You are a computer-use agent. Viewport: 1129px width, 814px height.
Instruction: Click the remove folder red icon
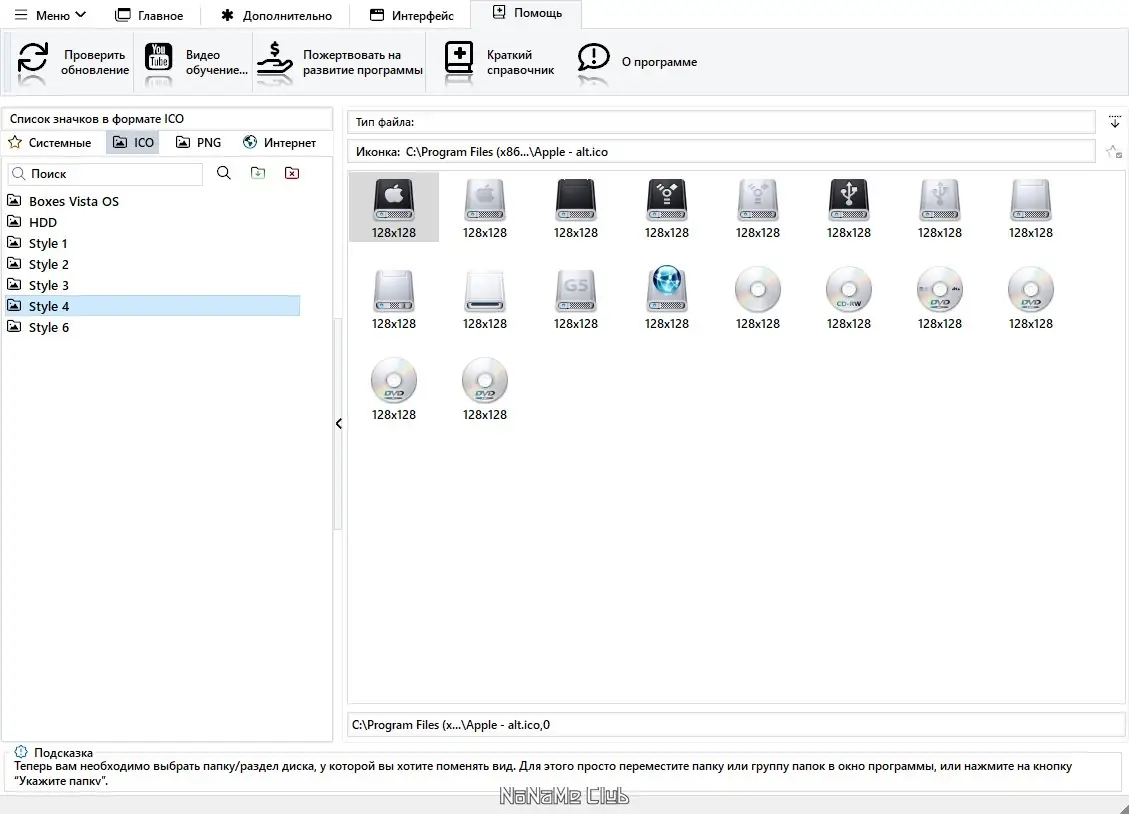pyautogui.click(x=292, y=173)
